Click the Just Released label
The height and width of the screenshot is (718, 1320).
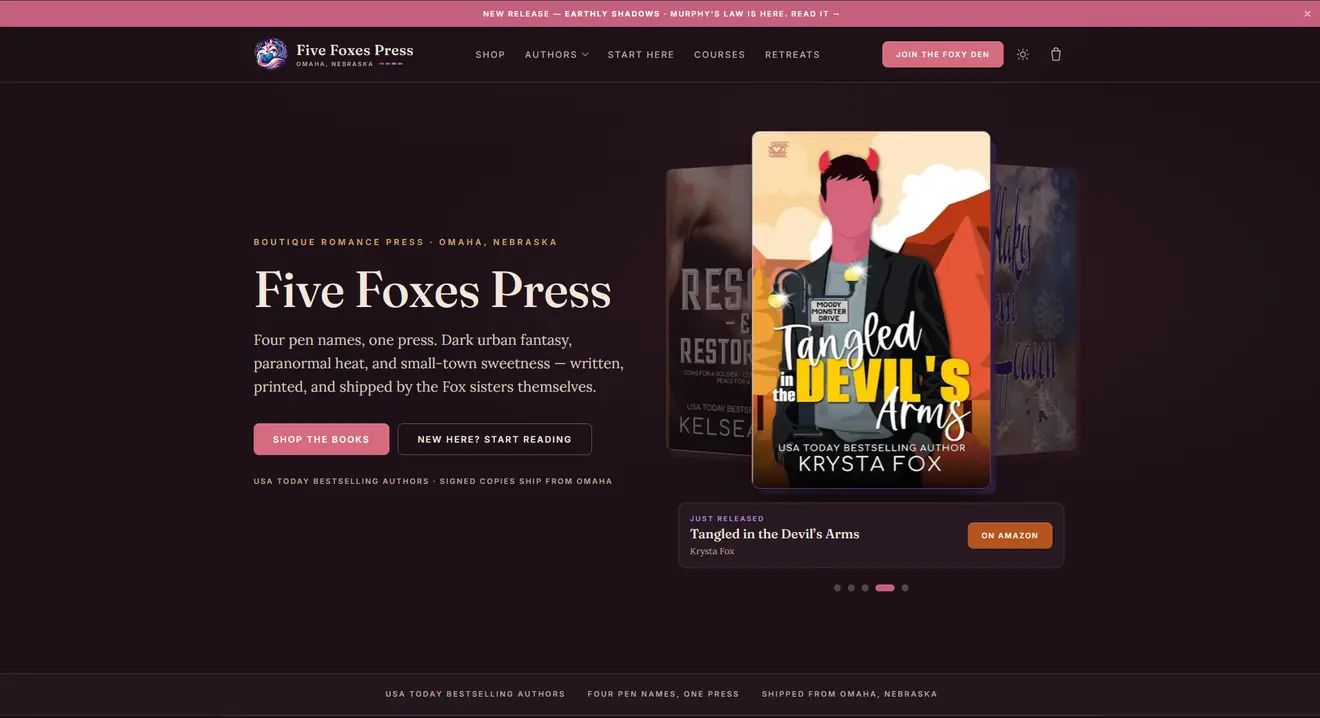(x=727, y=518)
